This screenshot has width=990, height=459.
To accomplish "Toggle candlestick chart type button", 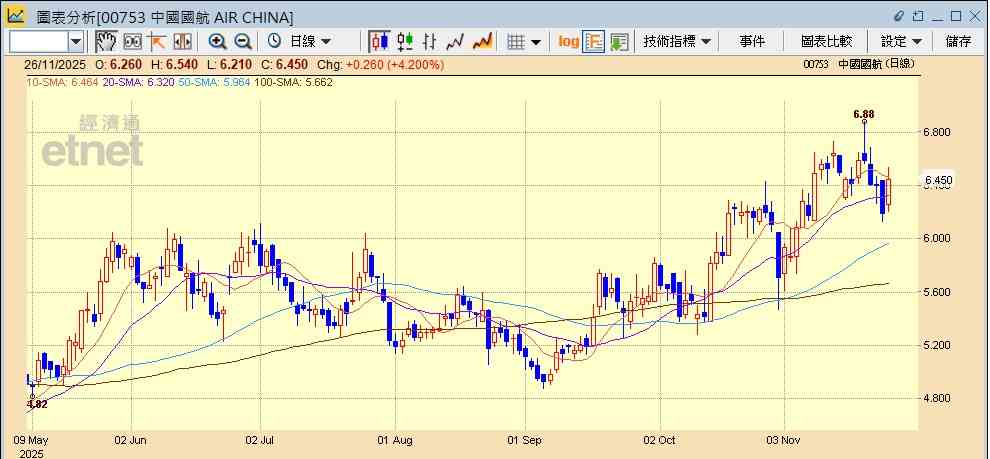I will pos(379,41).
